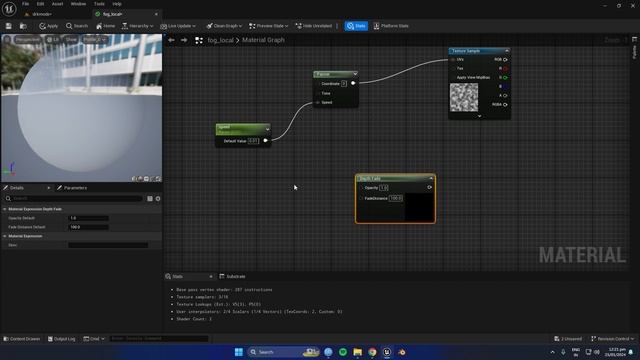The image size is (640, 360).
Task: Close the fog_local tab
Action: tap(156, 14)
